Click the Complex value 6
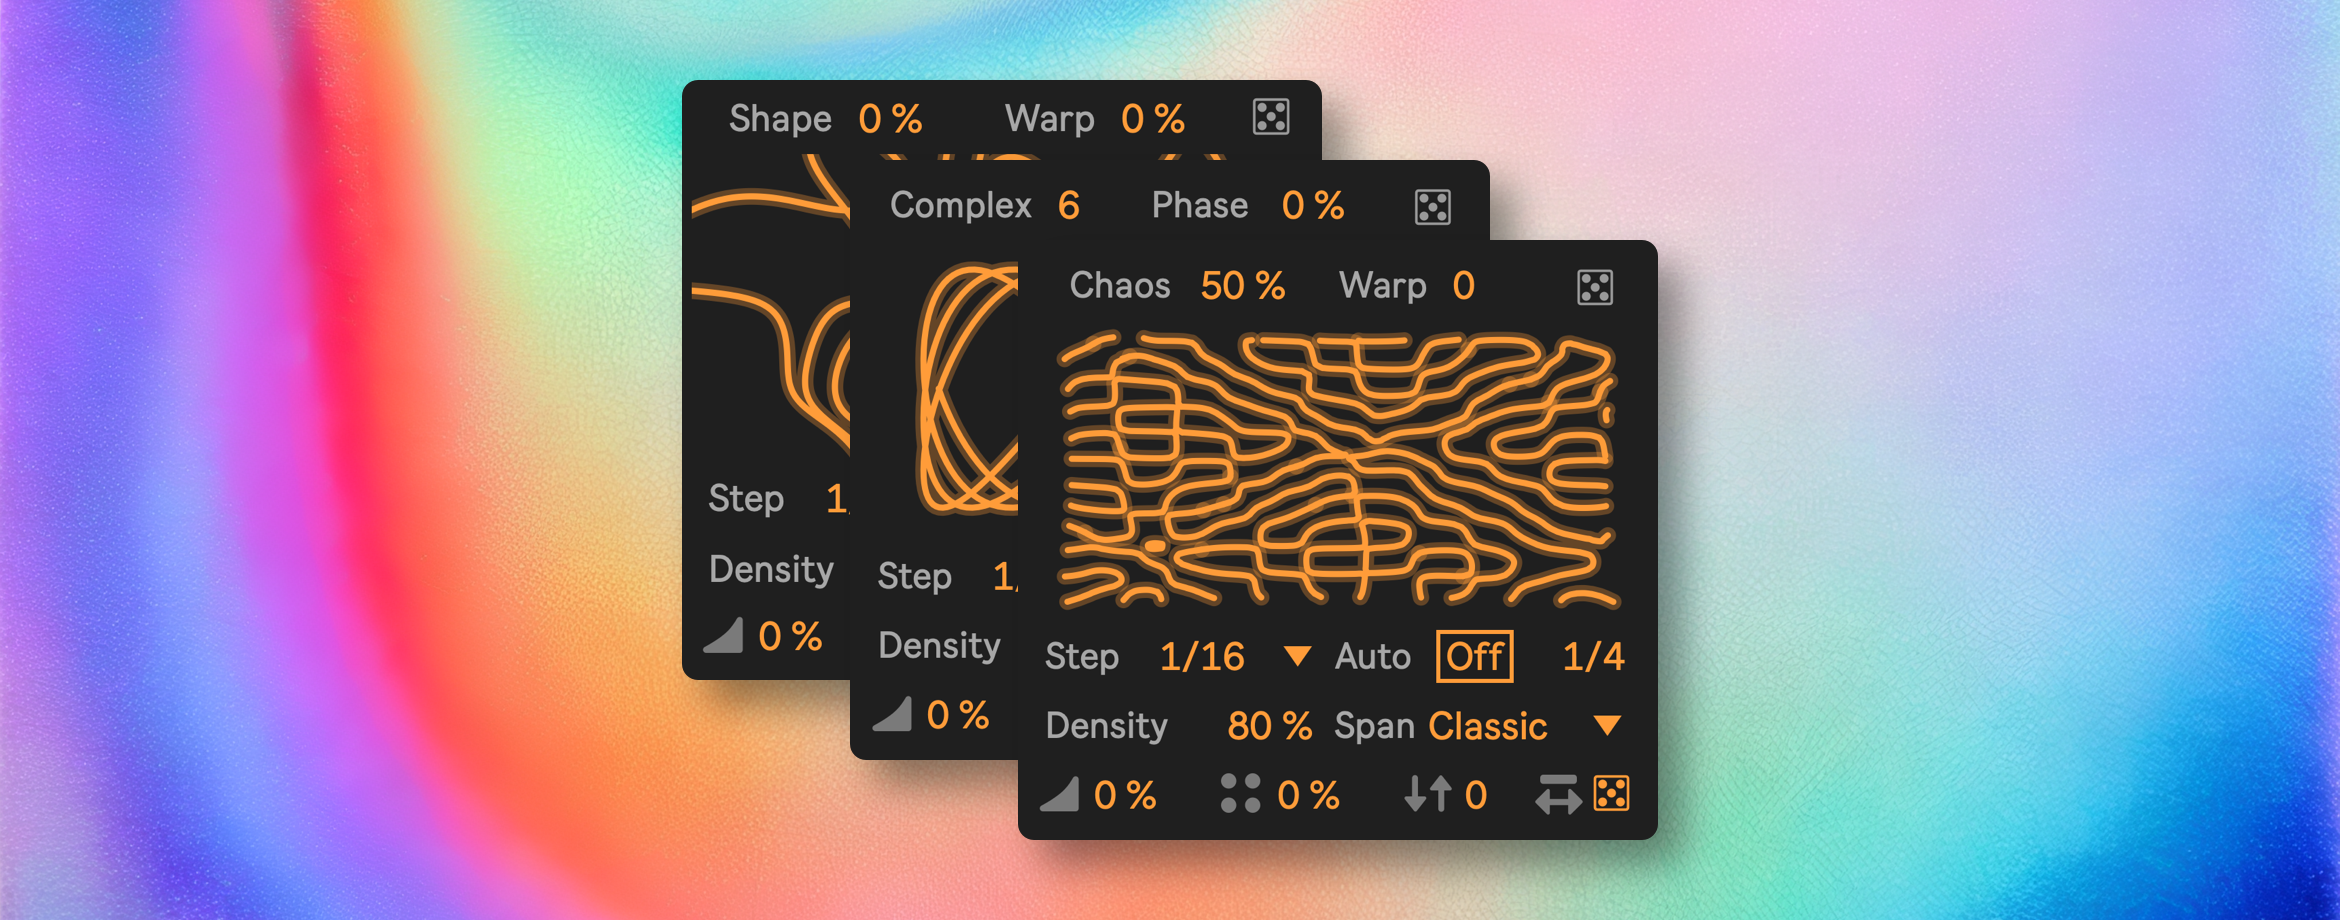 click(x=1069, y=206)
